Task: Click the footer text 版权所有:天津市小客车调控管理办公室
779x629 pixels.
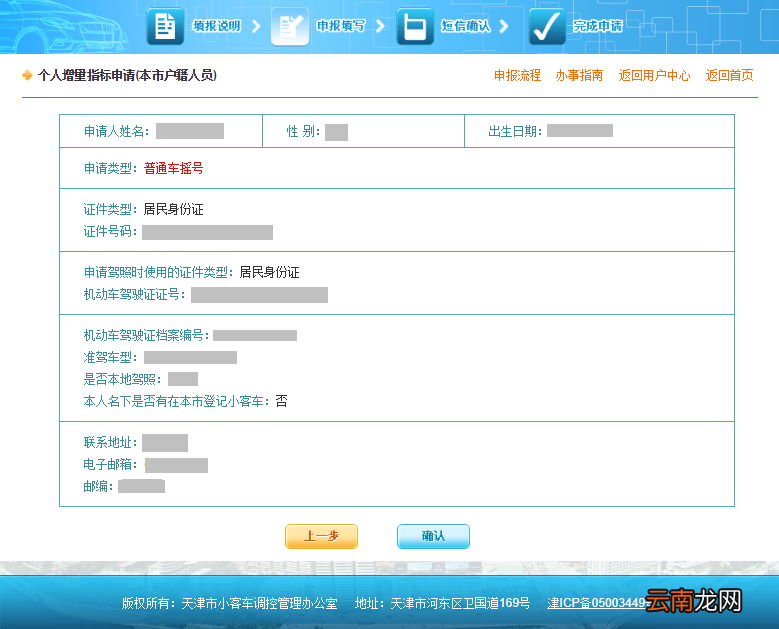Action: [x=230, y=603]
